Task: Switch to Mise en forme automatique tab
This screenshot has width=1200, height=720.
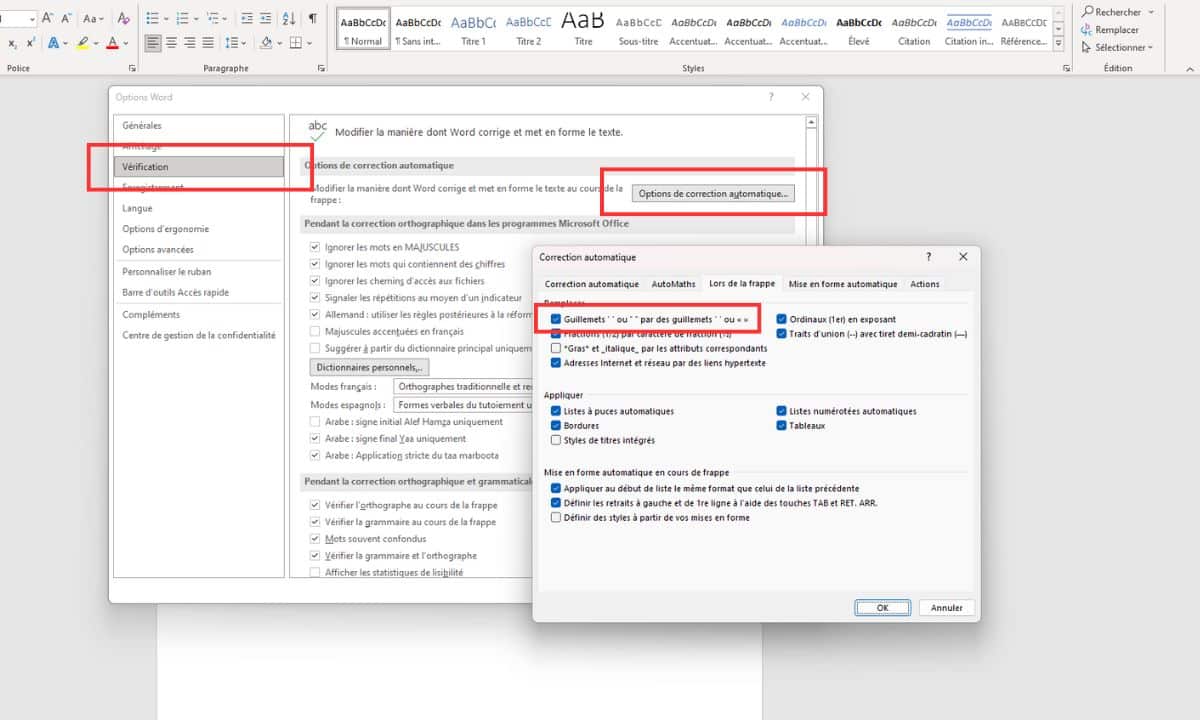Action: (x=843, y=284)
